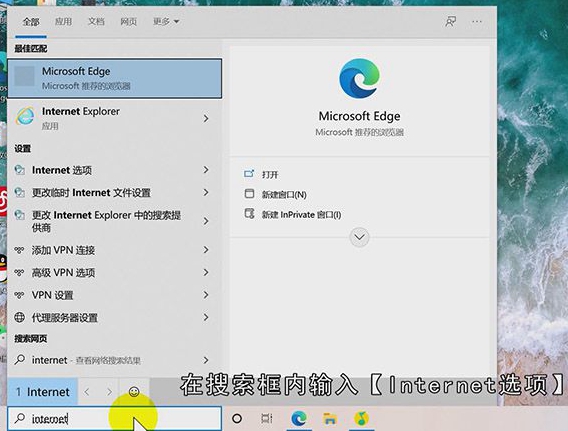Open 更改 Internet Explorer 中的搜索提供商
Screen dimensions: 568x431
[114, 221]
